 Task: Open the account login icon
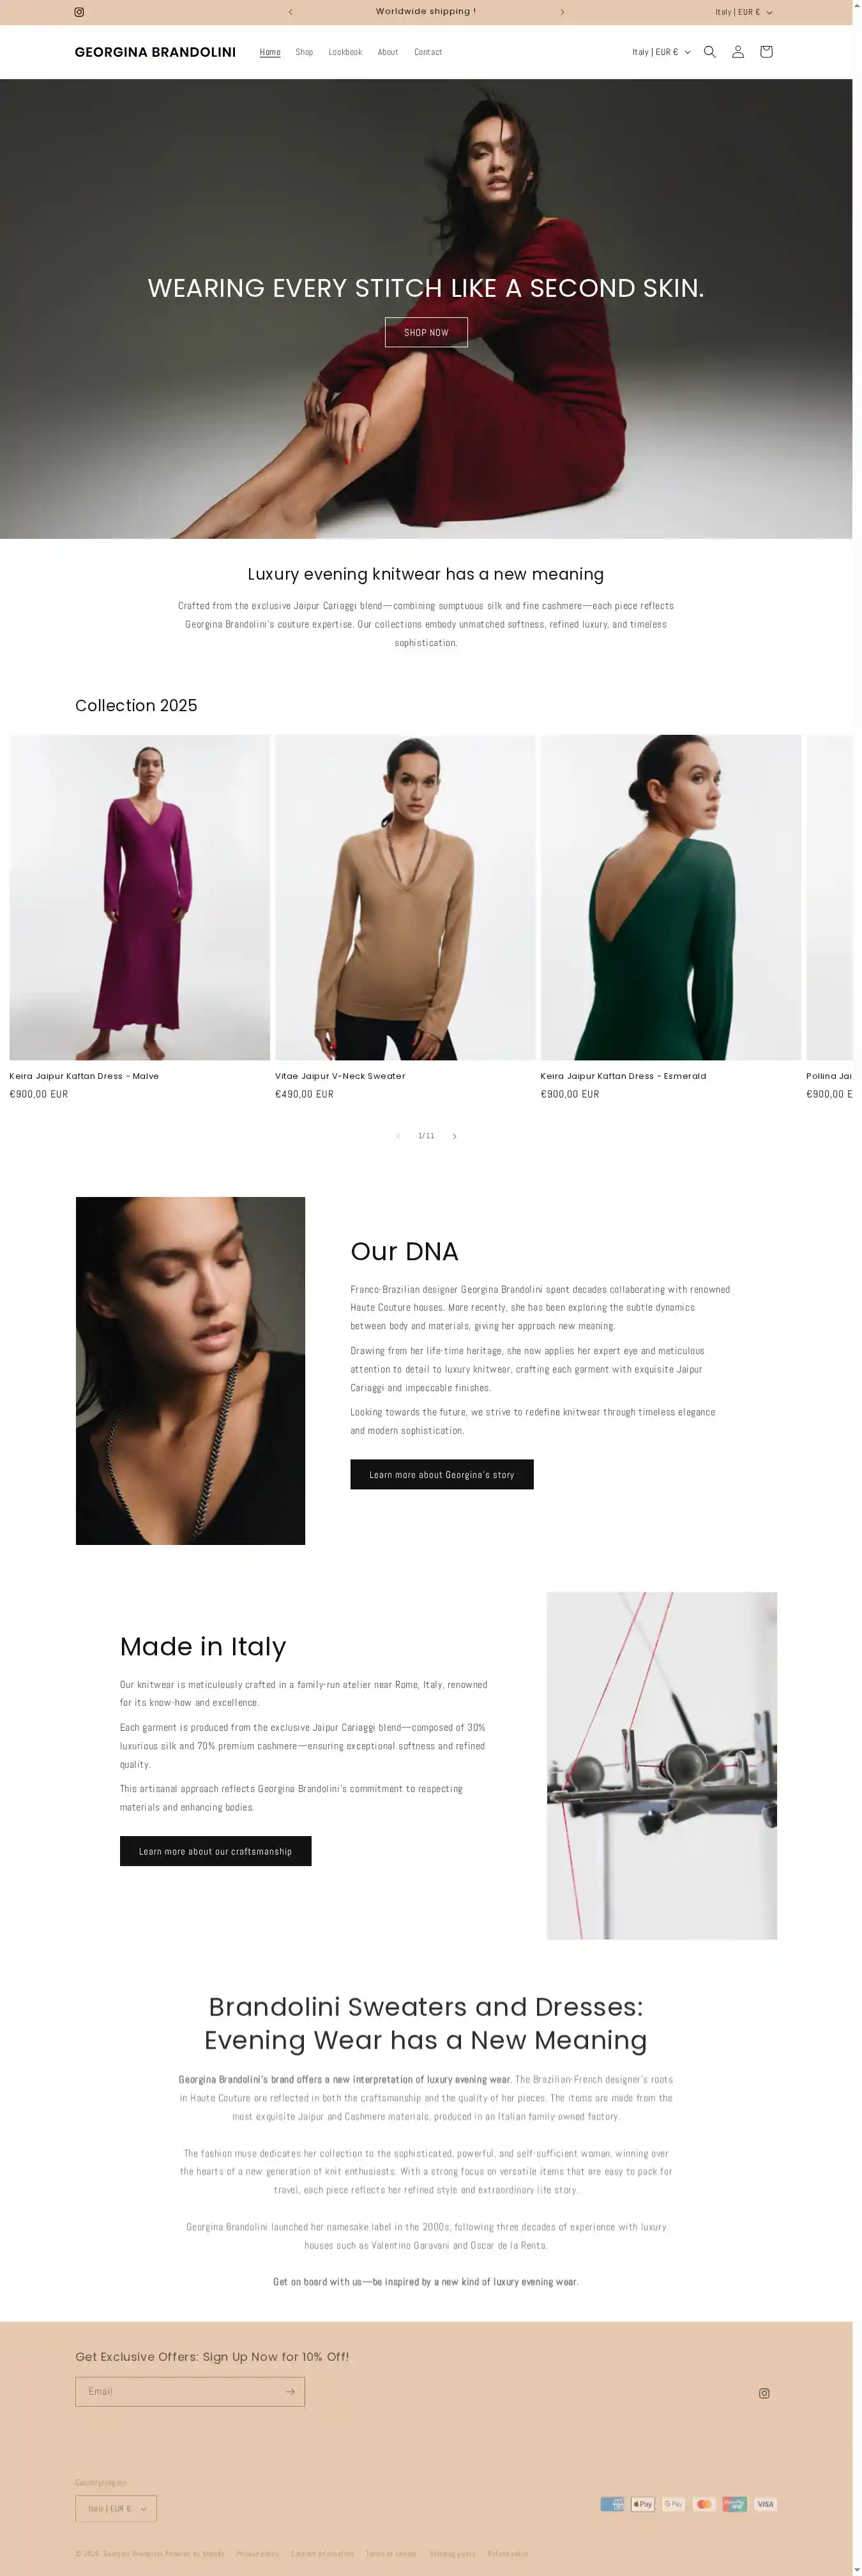click(738, 52)
